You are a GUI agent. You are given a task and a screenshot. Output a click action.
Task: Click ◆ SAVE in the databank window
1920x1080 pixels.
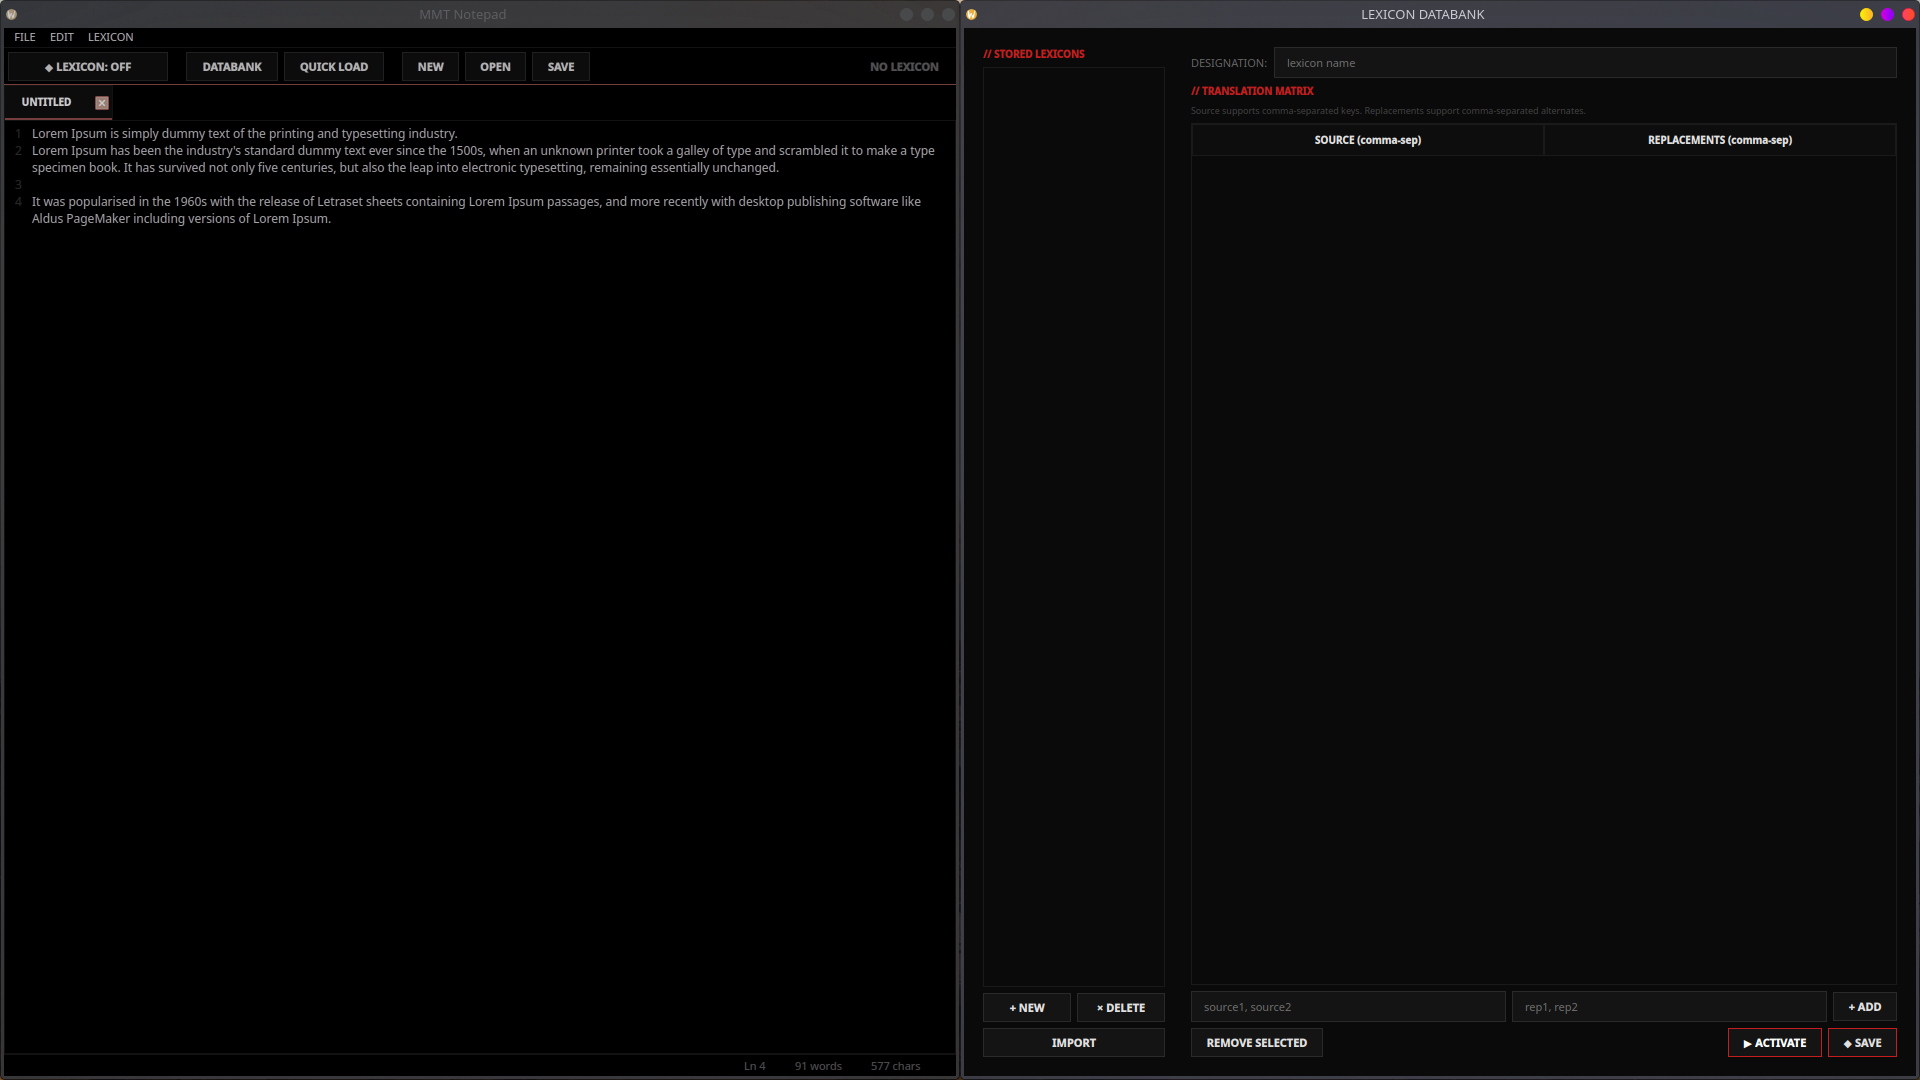(1862, 1042)
